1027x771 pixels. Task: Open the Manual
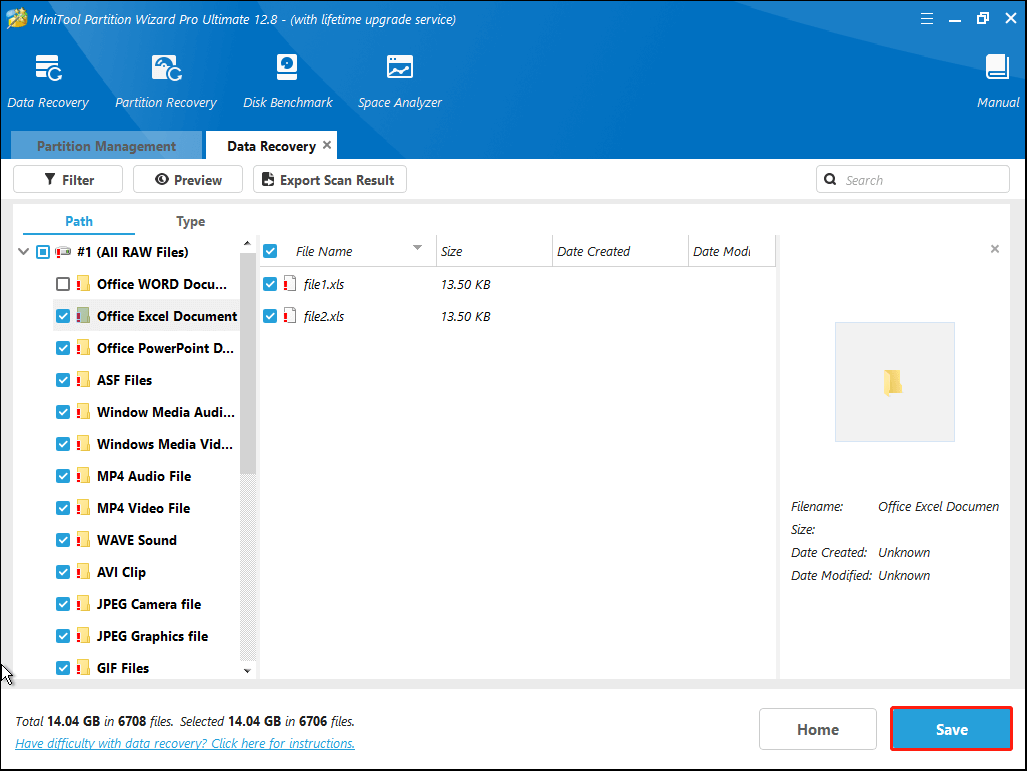997,78
